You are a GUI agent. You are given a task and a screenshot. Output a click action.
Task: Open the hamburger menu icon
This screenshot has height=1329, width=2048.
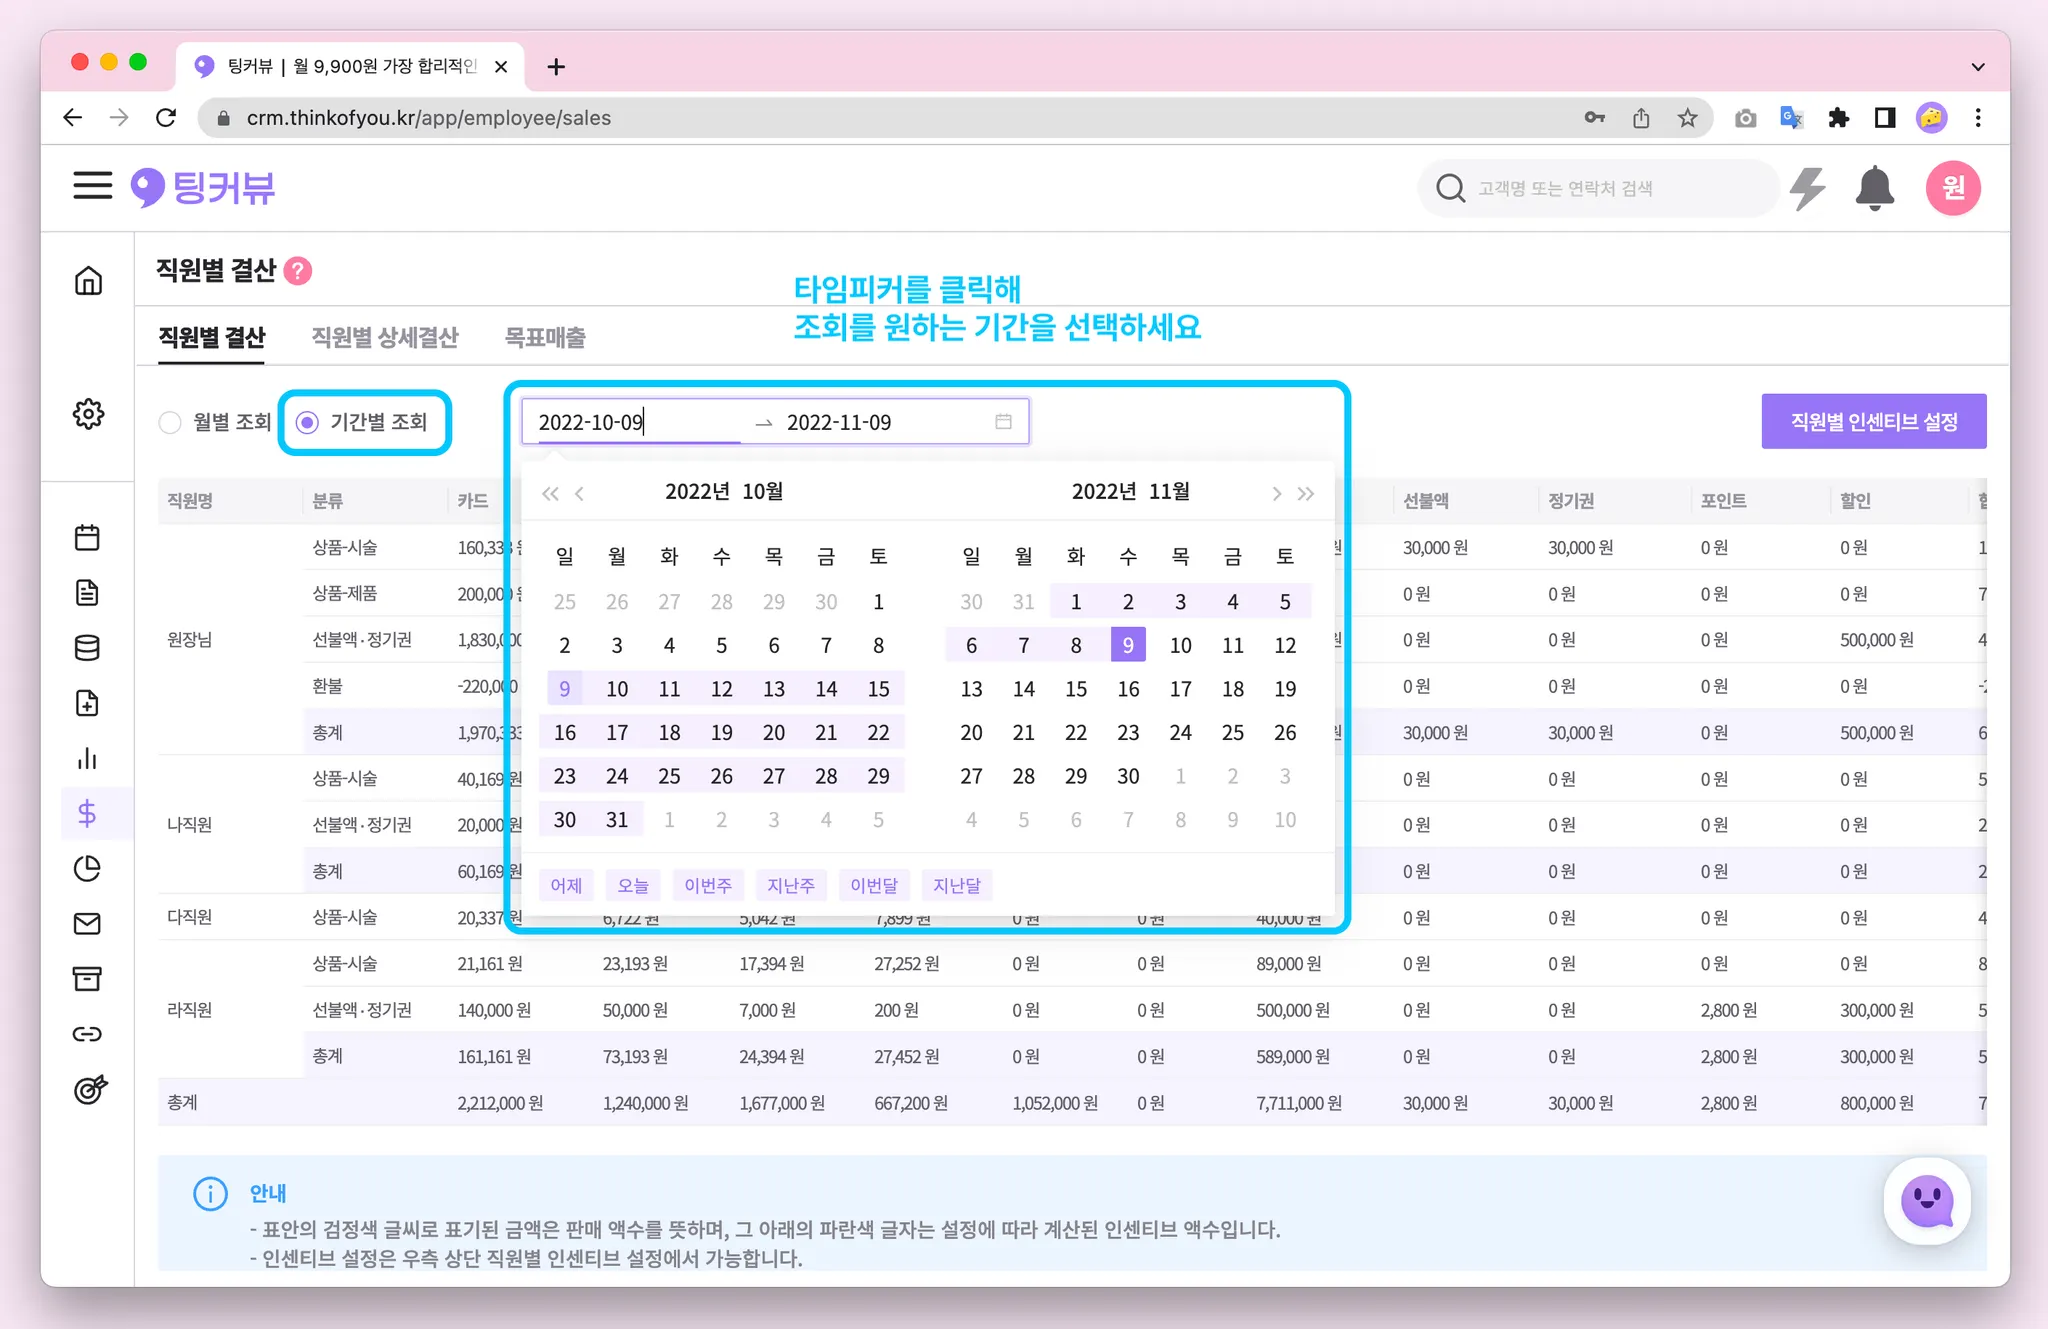pos(92,186)
